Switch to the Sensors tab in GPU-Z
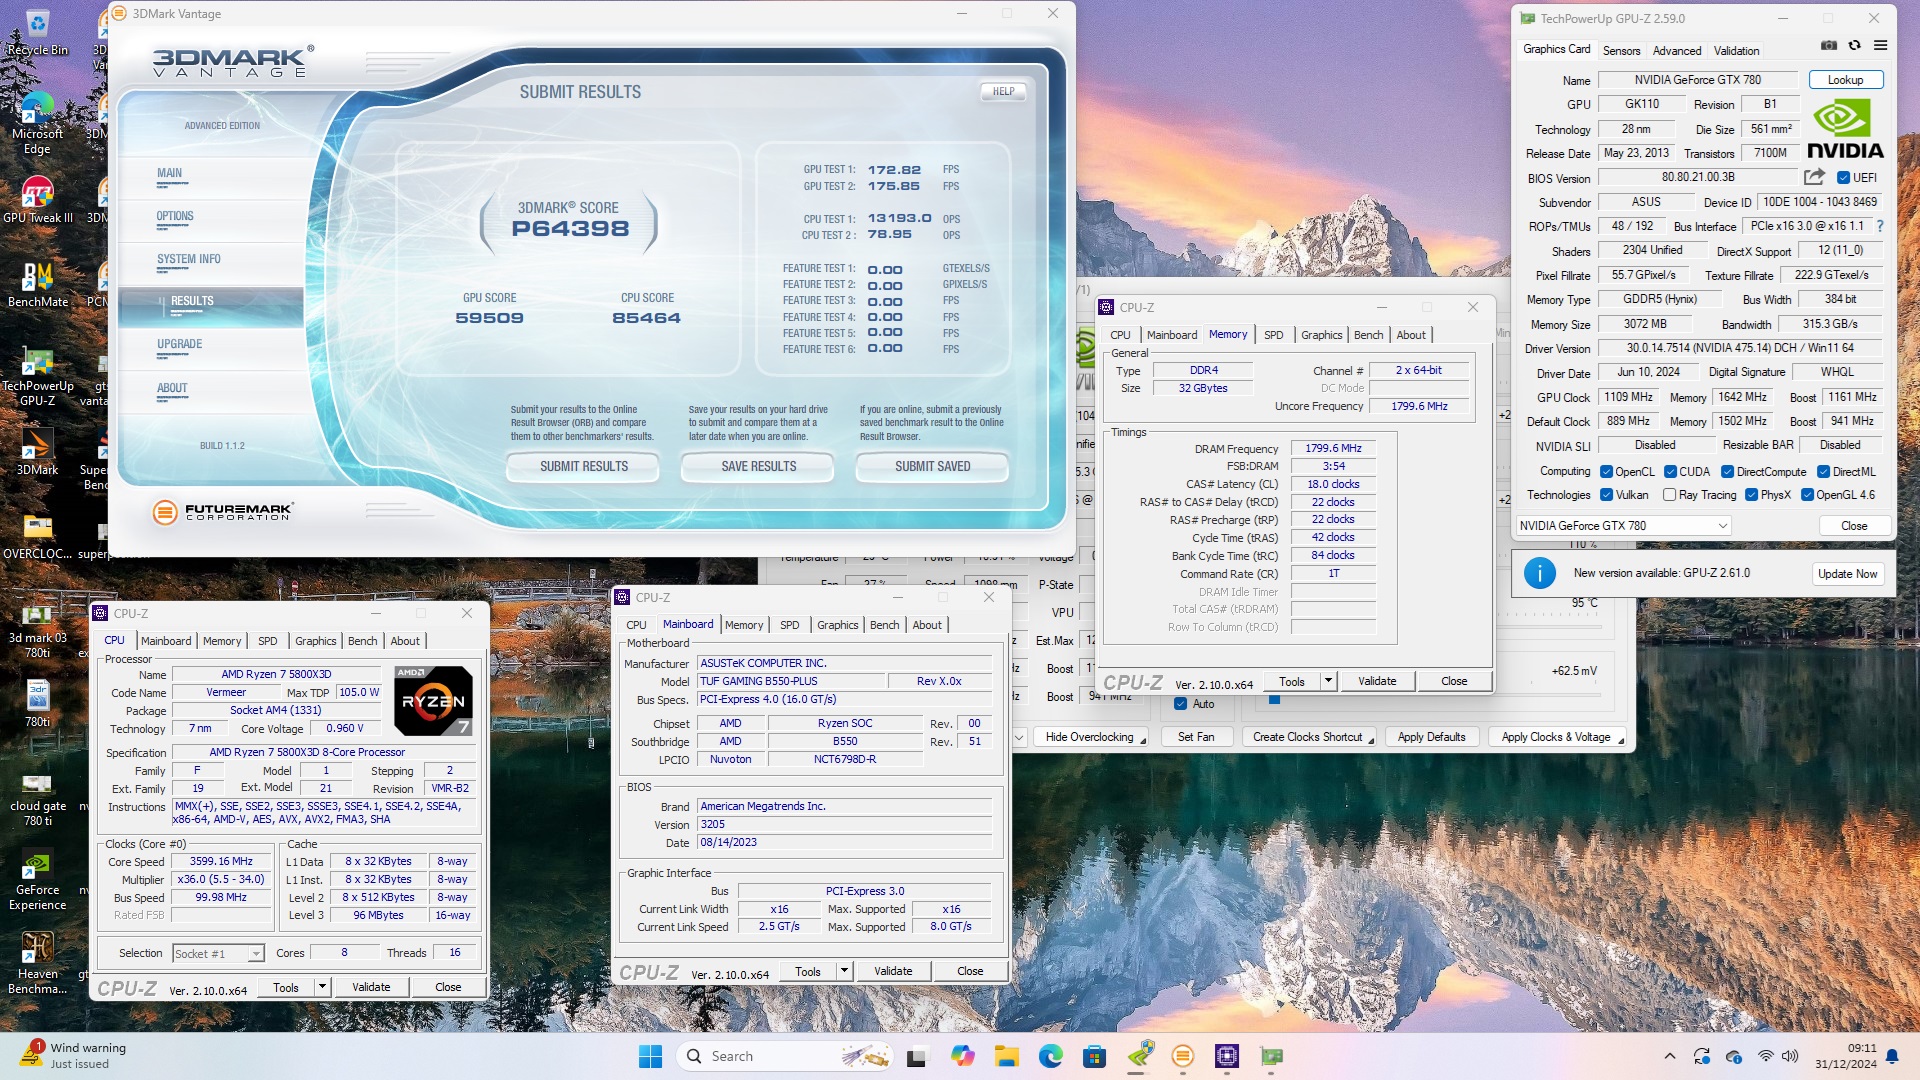Viewport: 1920px width, 1080px height. [x=1621, y=51]
